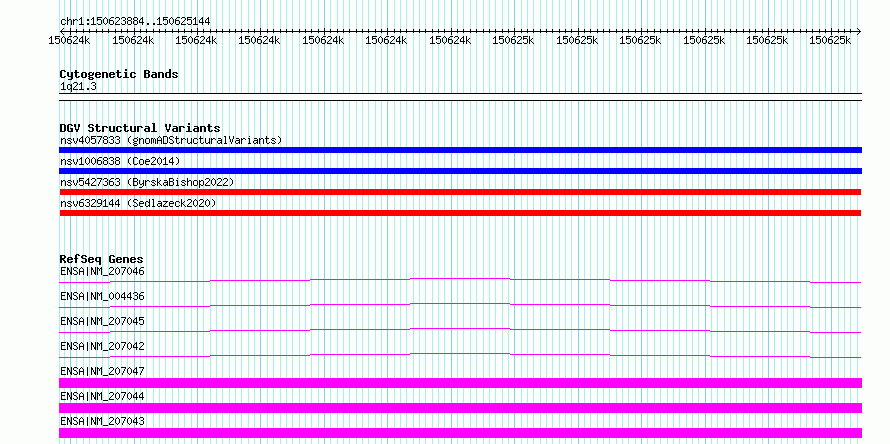Image resolution: width=890 pixels, height=444 pixels.
Task: Select ENSA|NM_207045 gene label
Action: (102, 321)
